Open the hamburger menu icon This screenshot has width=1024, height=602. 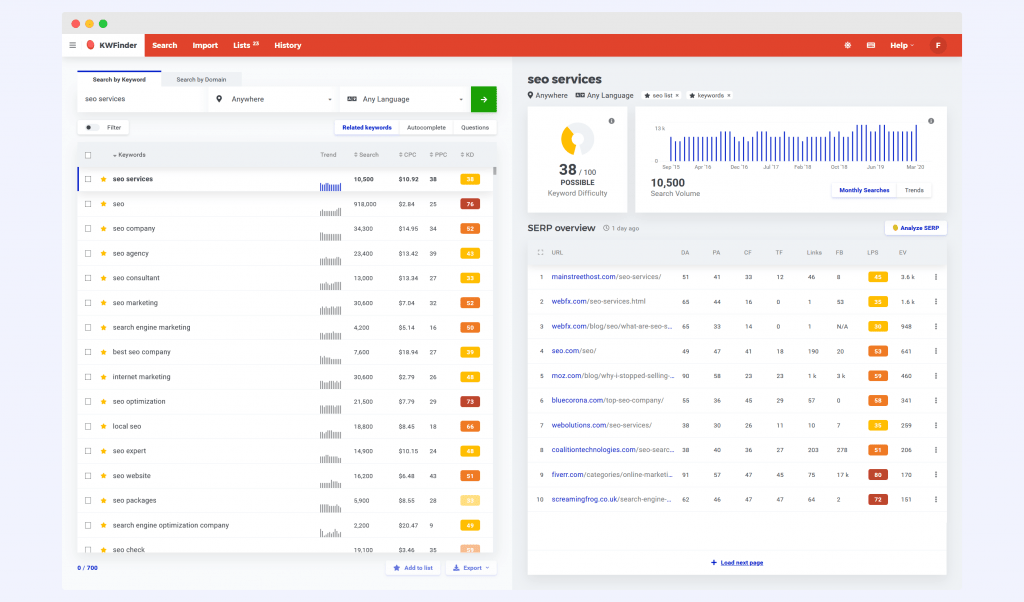point(72,45)
